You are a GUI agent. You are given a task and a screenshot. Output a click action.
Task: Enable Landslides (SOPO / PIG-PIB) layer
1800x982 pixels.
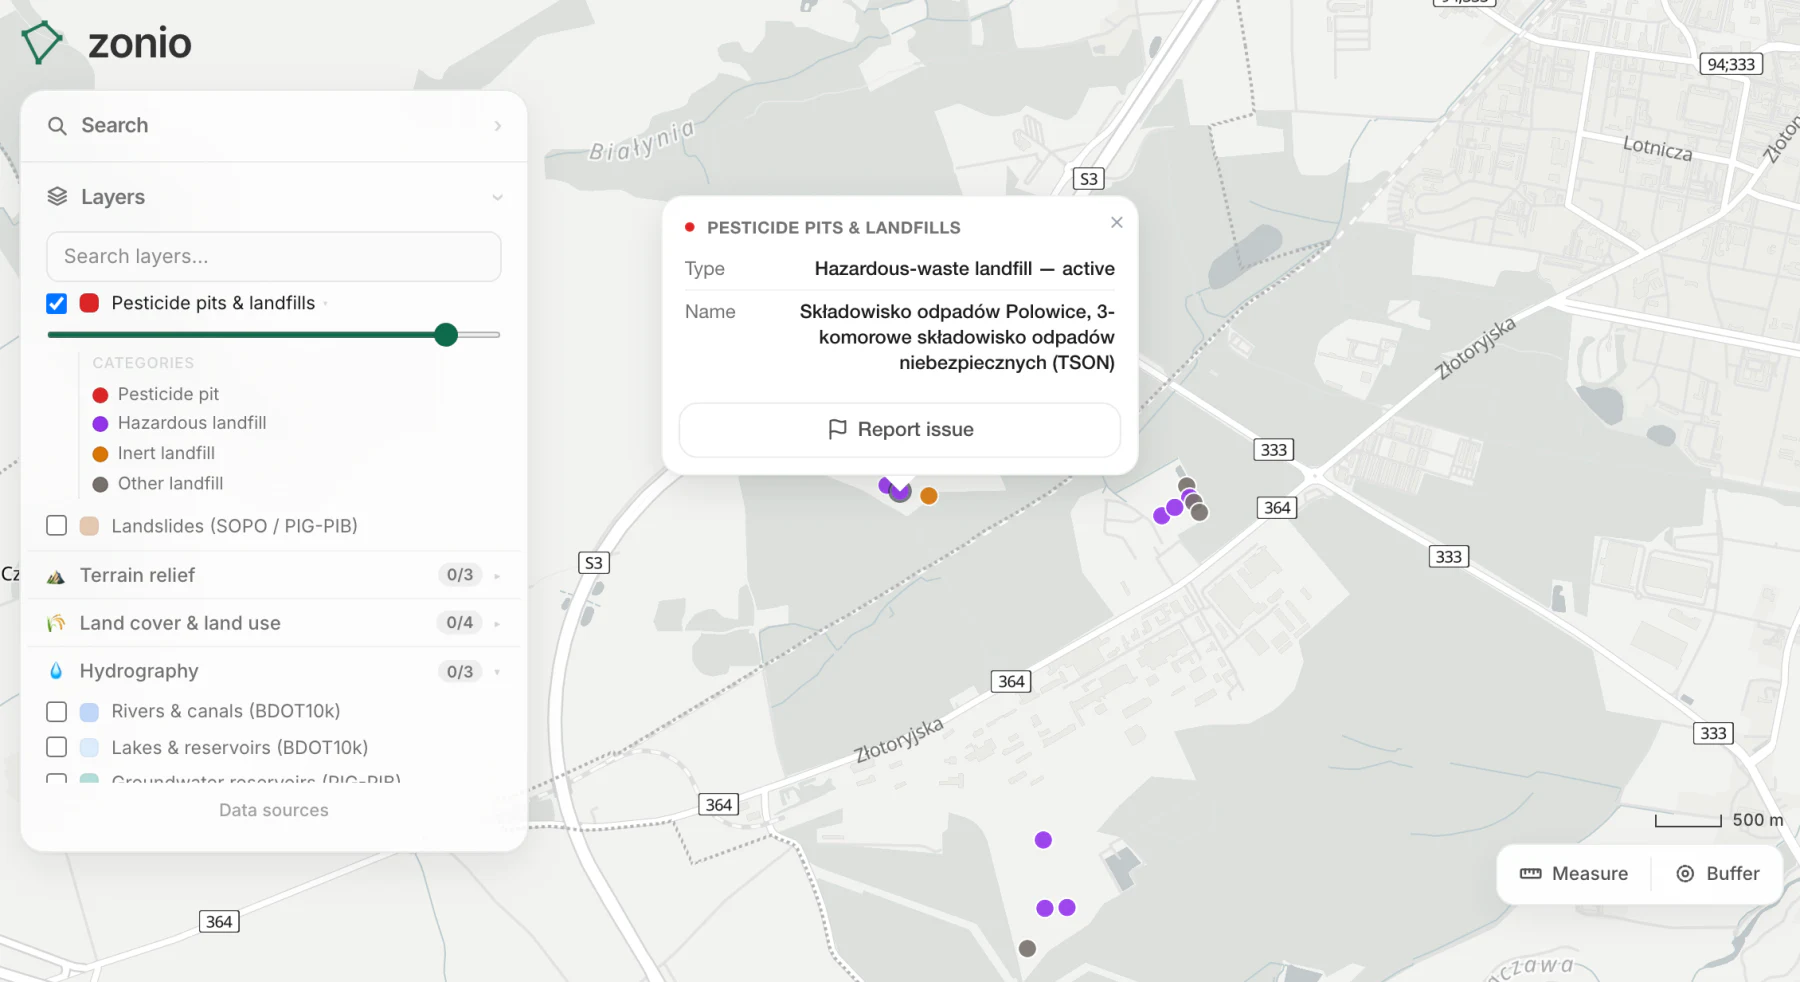57,526
